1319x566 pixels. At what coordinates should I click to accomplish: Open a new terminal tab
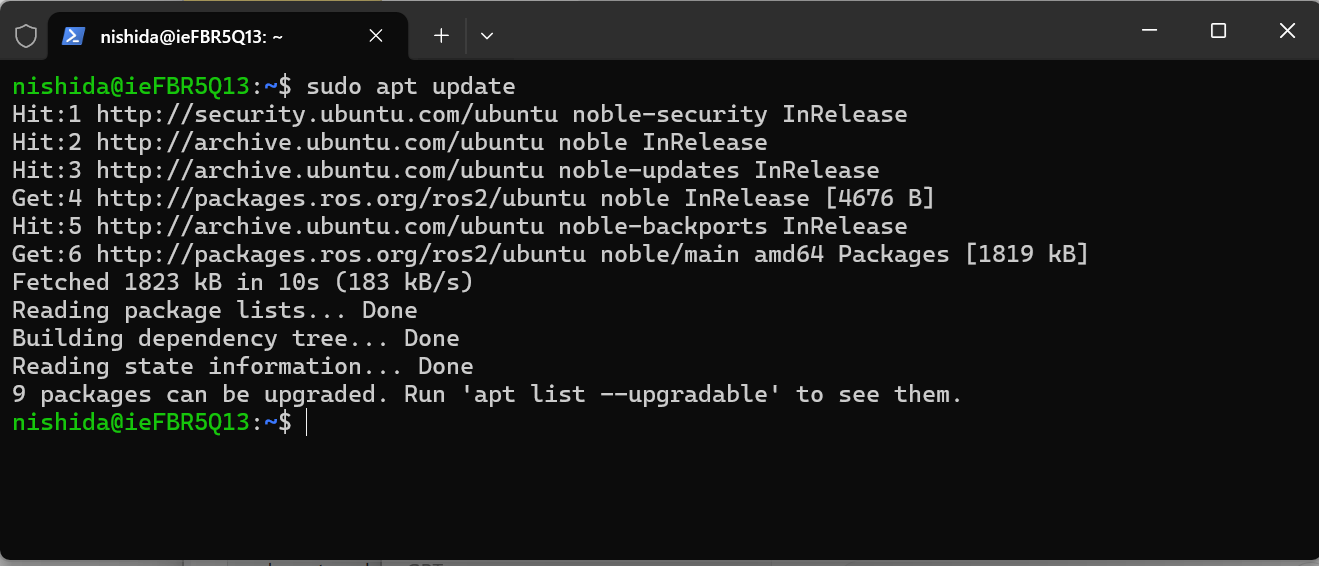[441, 36]
